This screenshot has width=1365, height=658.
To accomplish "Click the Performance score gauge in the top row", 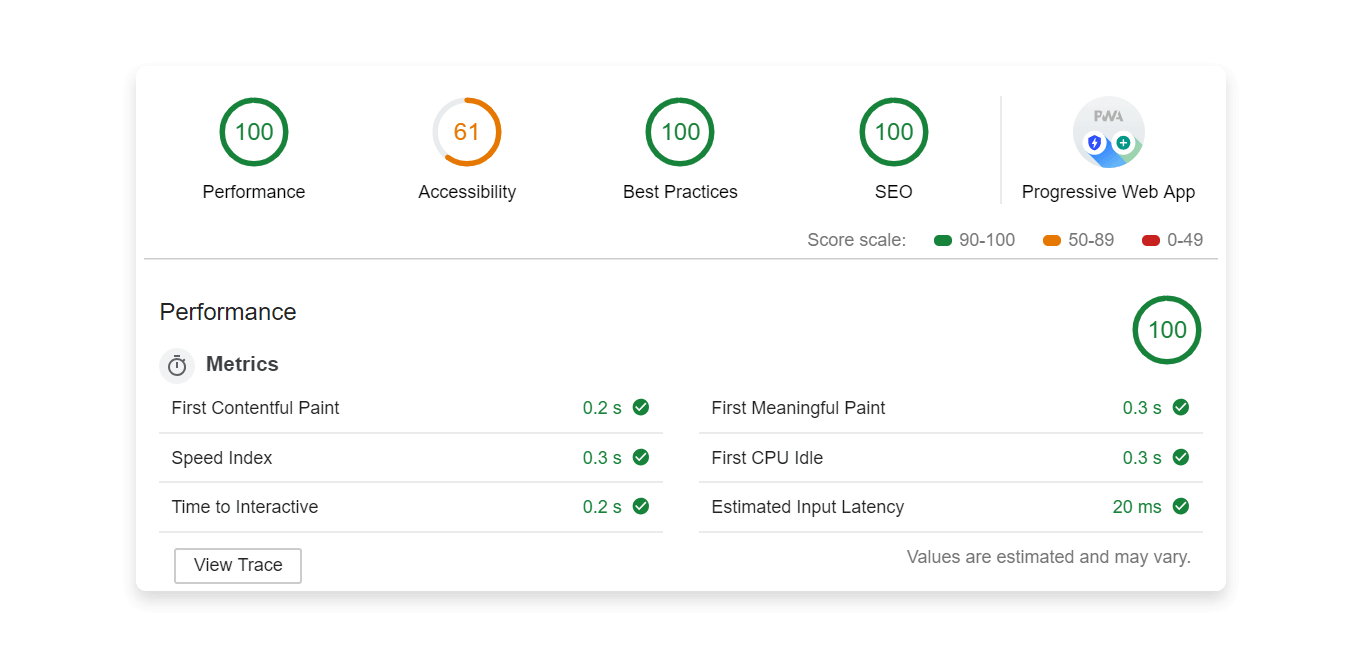I will [x=254, y=132].
